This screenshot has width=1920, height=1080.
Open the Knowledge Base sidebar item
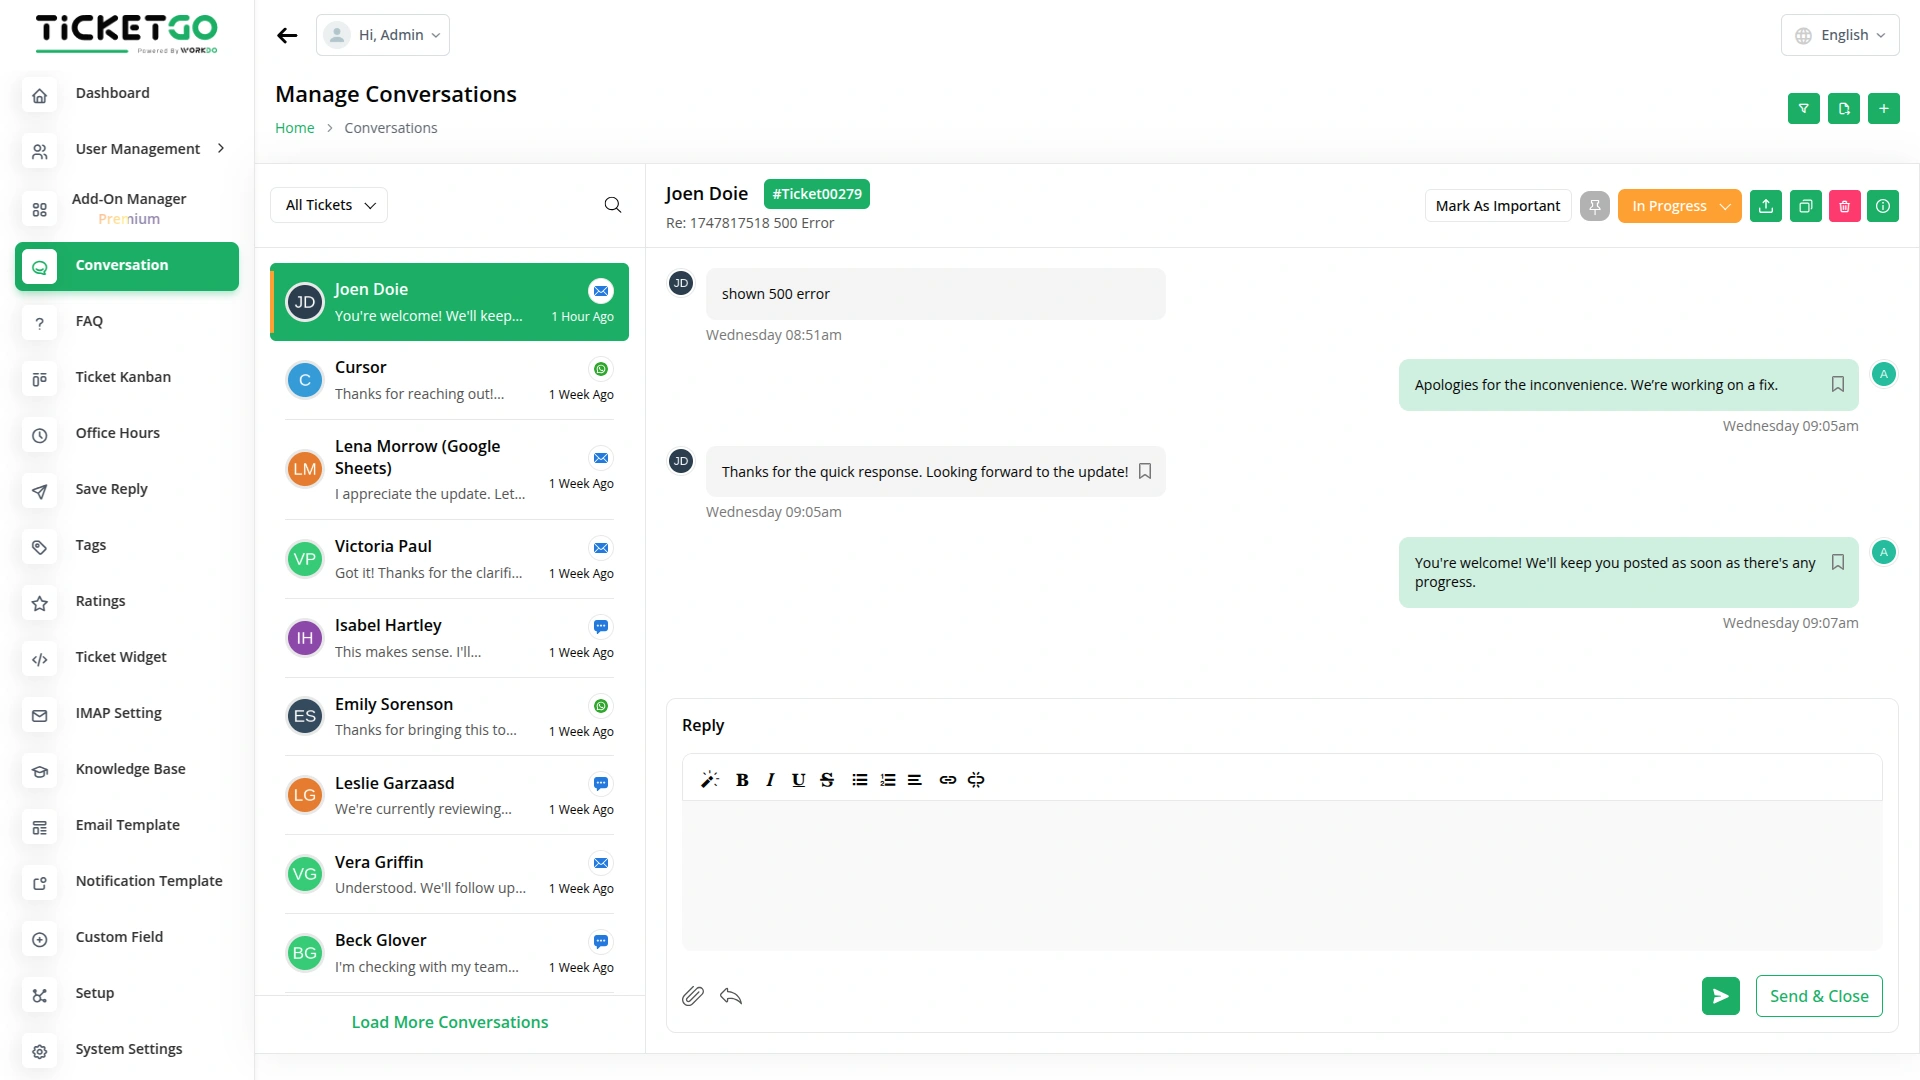coord(130,769)
